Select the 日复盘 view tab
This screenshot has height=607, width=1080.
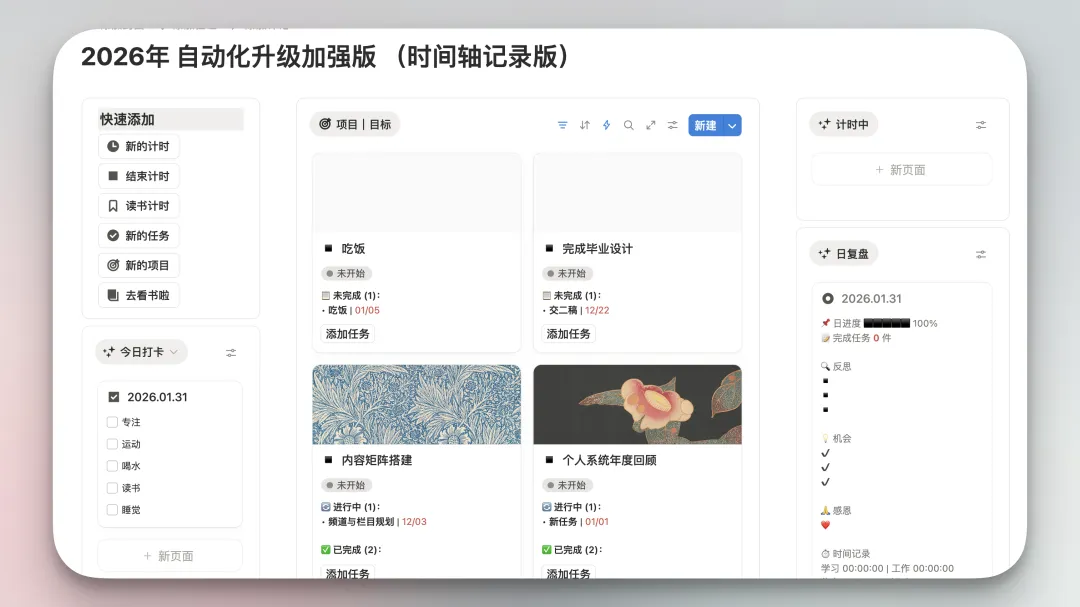pyautogui.click(x=844, y=254)
